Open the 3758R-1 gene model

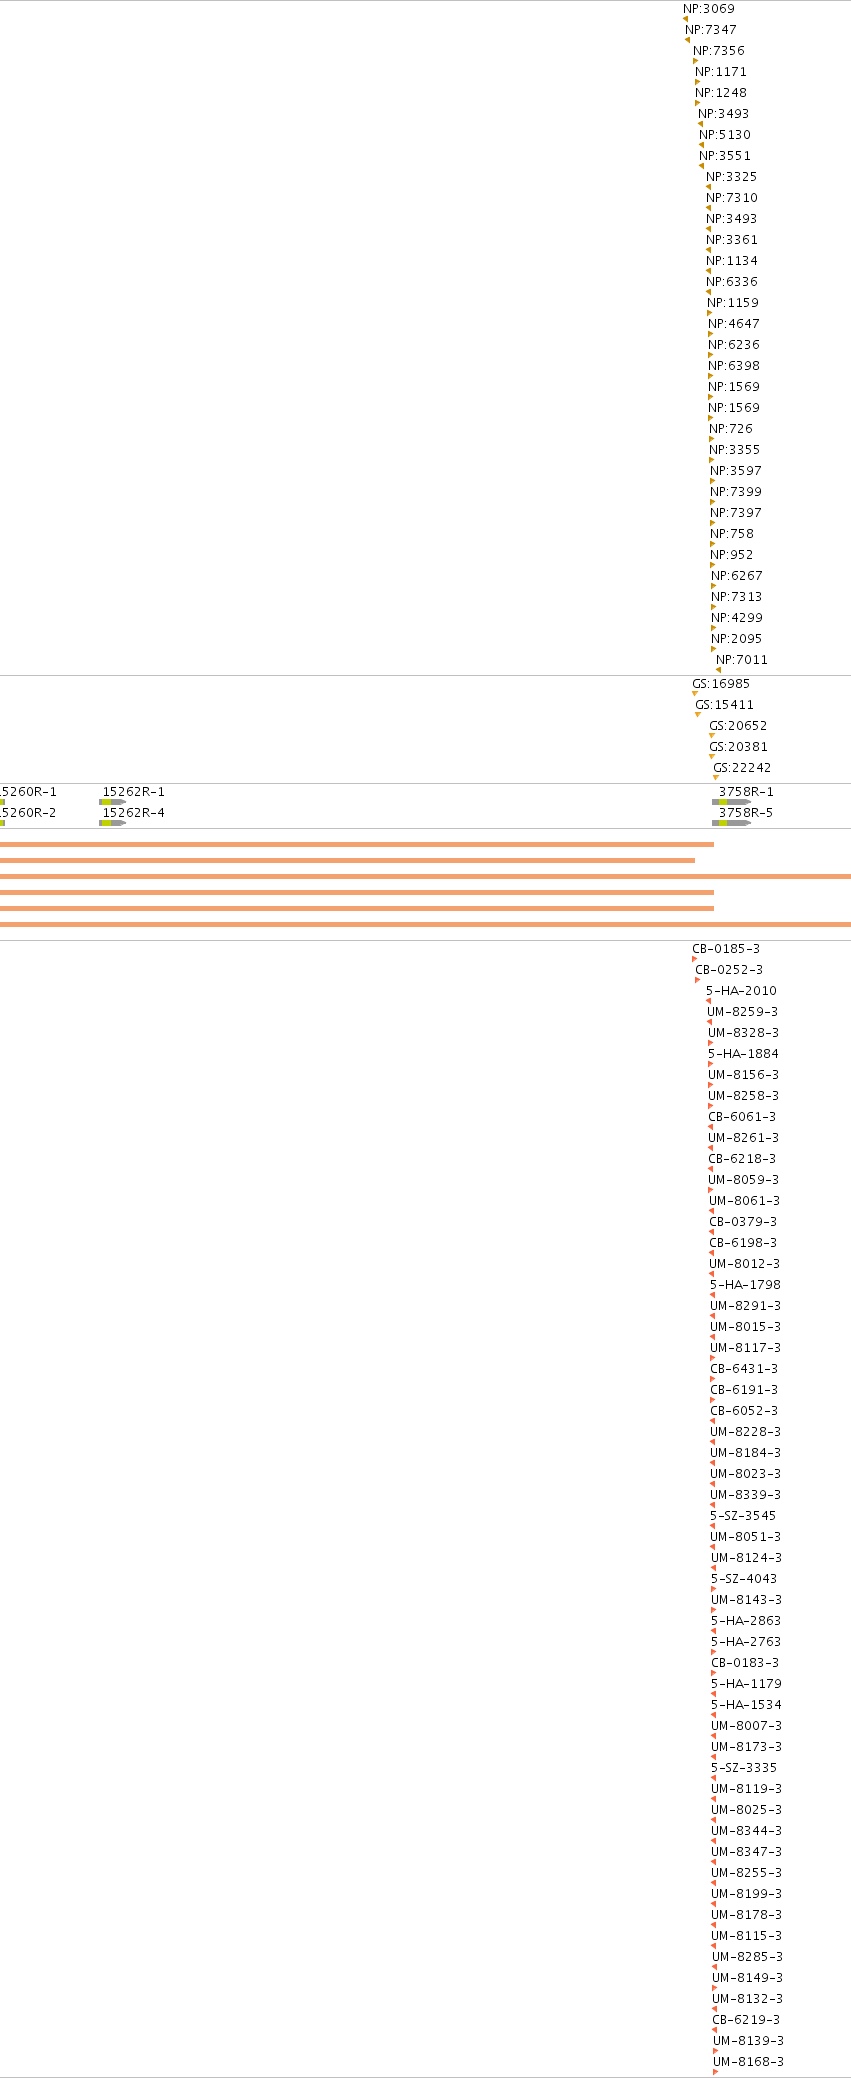[732, 802]
